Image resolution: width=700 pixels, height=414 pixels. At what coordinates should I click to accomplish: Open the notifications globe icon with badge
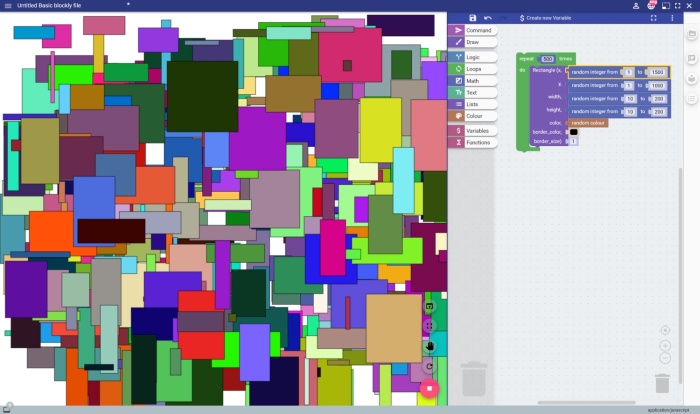(651, 5)
